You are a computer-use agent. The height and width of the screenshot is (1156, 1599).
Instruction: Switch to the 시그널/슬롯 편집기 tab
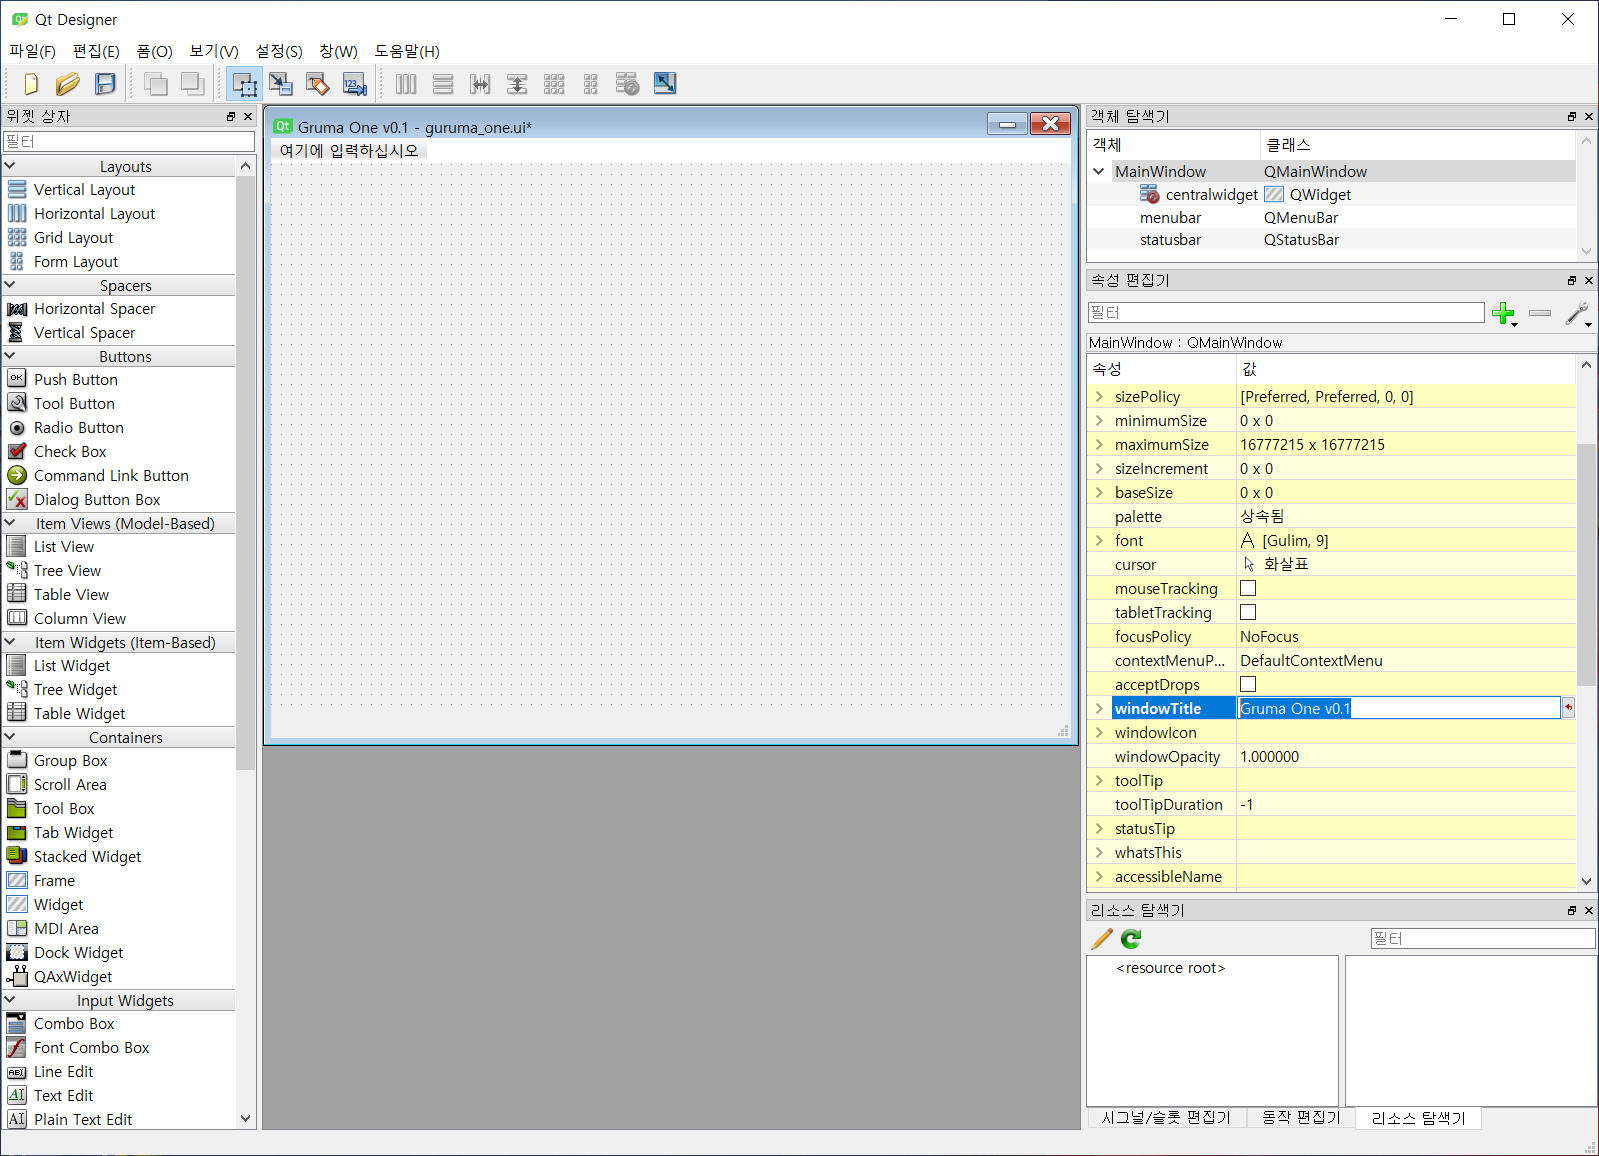coord(1166,1117)
